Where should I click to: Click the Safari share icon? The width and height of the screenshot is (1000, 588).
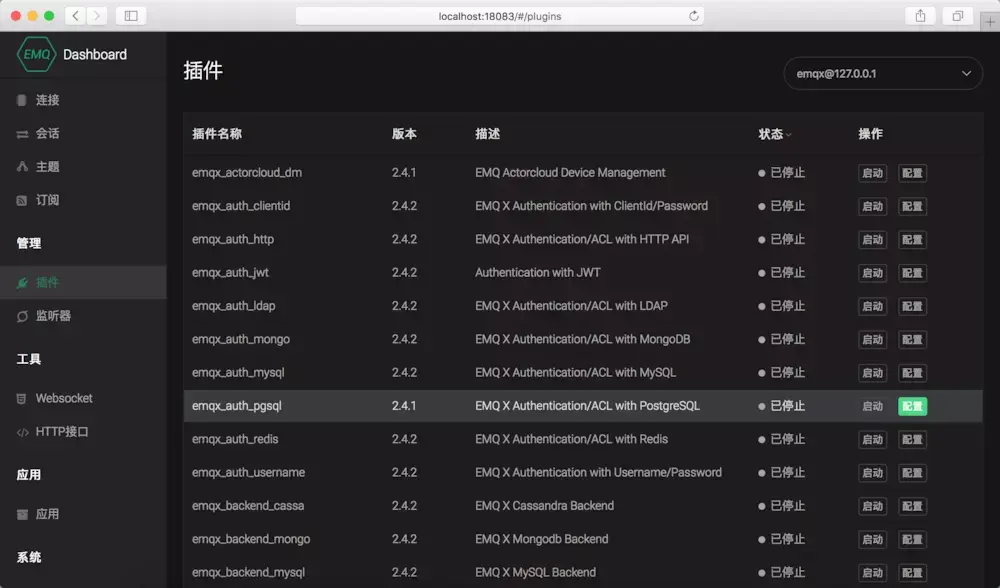920,15
